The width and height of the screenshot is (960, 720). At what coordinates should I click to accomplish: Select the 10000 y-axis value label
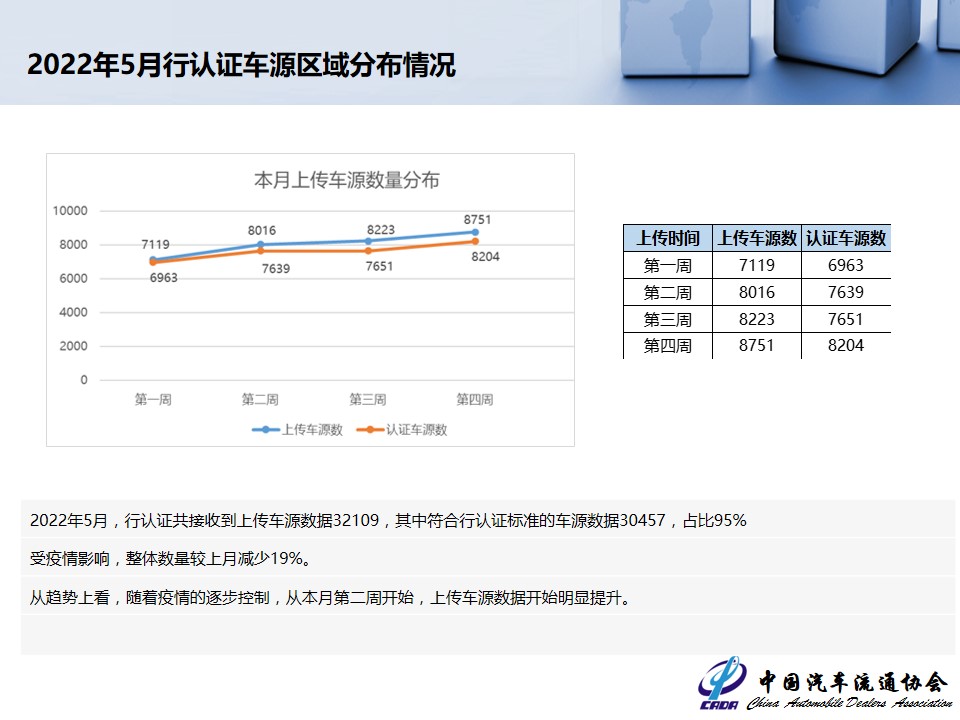70,211
